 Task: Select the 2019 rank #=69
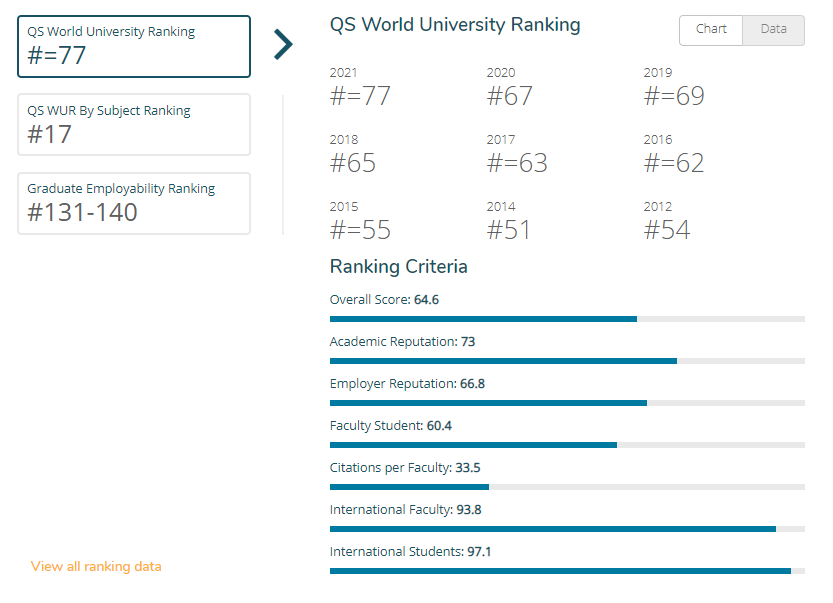(674, 96)
